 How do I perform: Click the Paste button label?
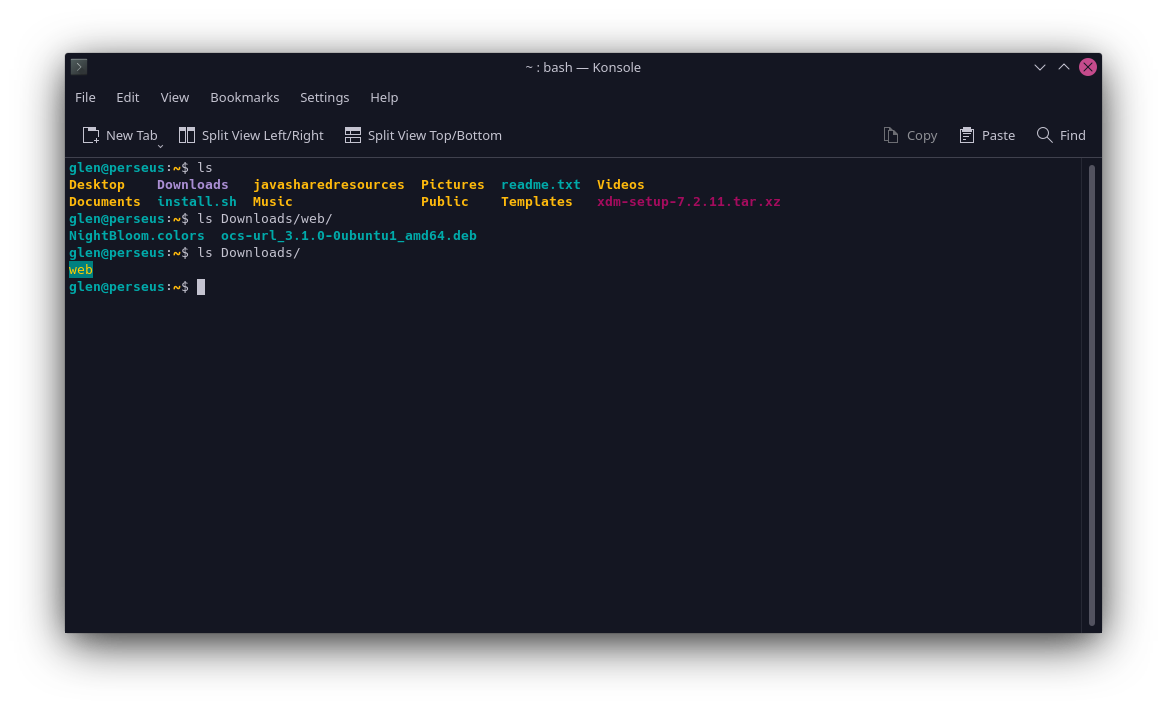[x=998, y=135]
